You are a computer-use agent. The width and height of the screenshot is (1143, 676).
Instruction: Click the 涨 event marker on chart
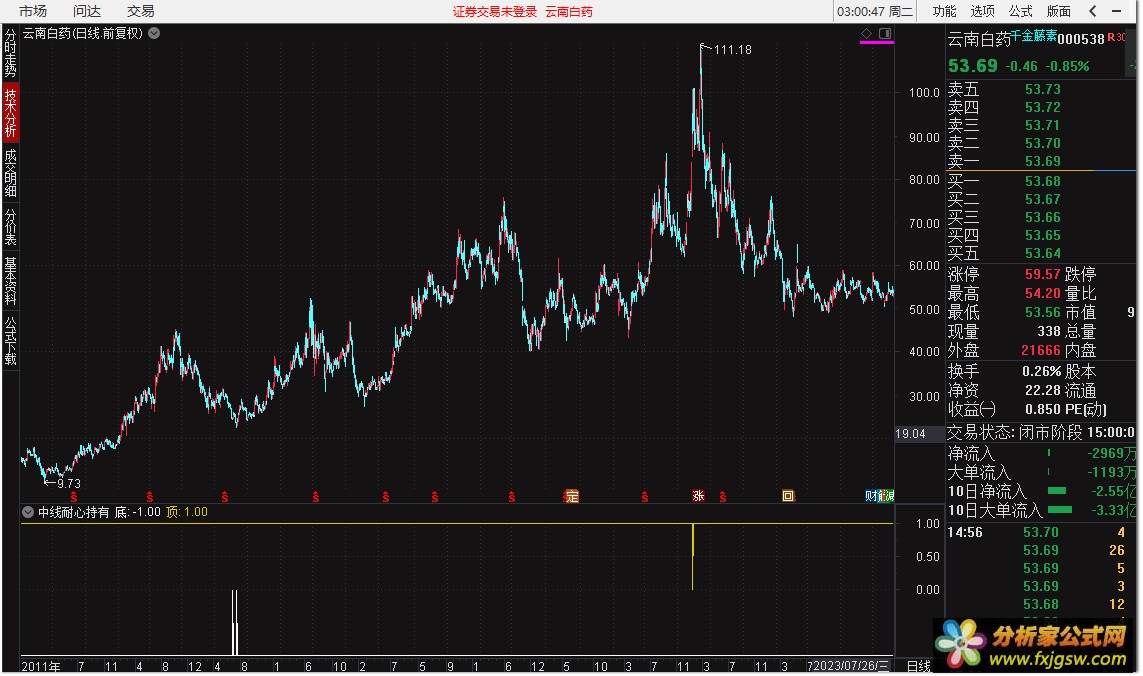pyautogui.click(x=698, y=496)
